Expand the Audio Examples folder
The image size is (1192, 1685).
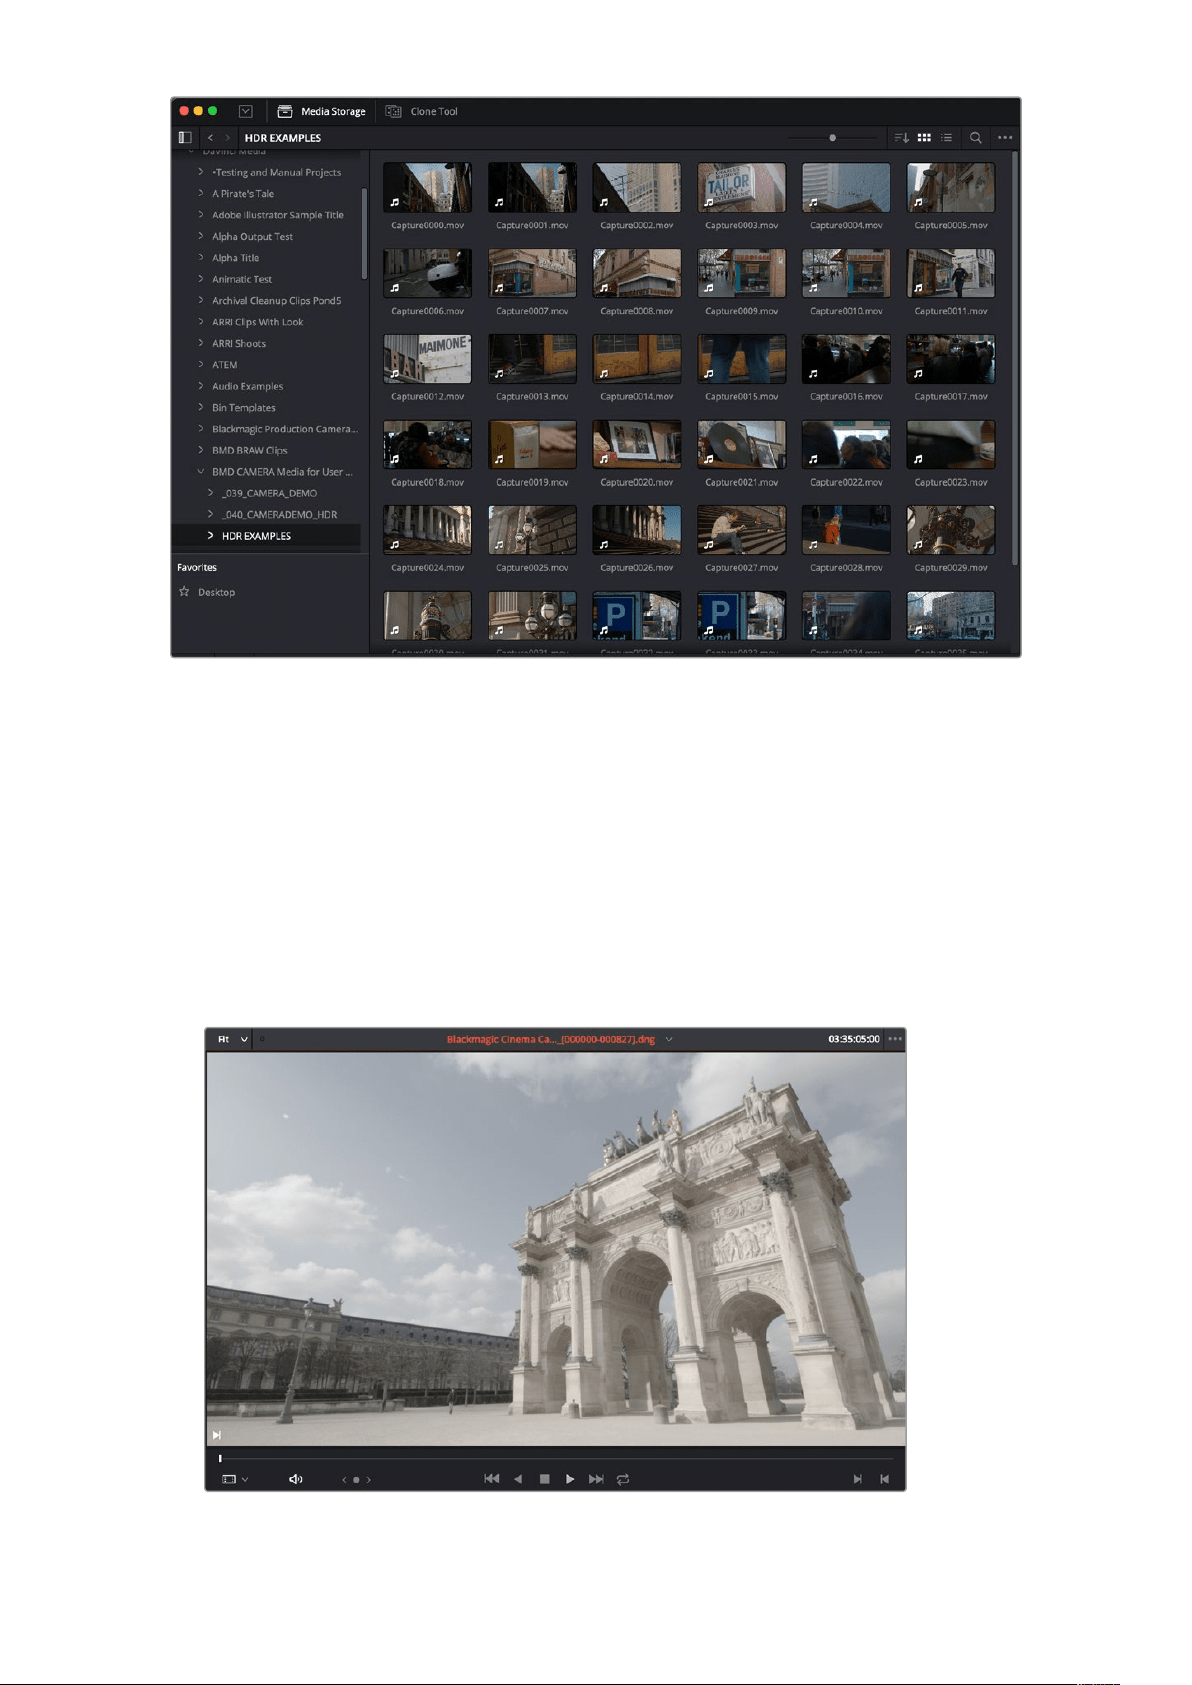pos(201,386)
